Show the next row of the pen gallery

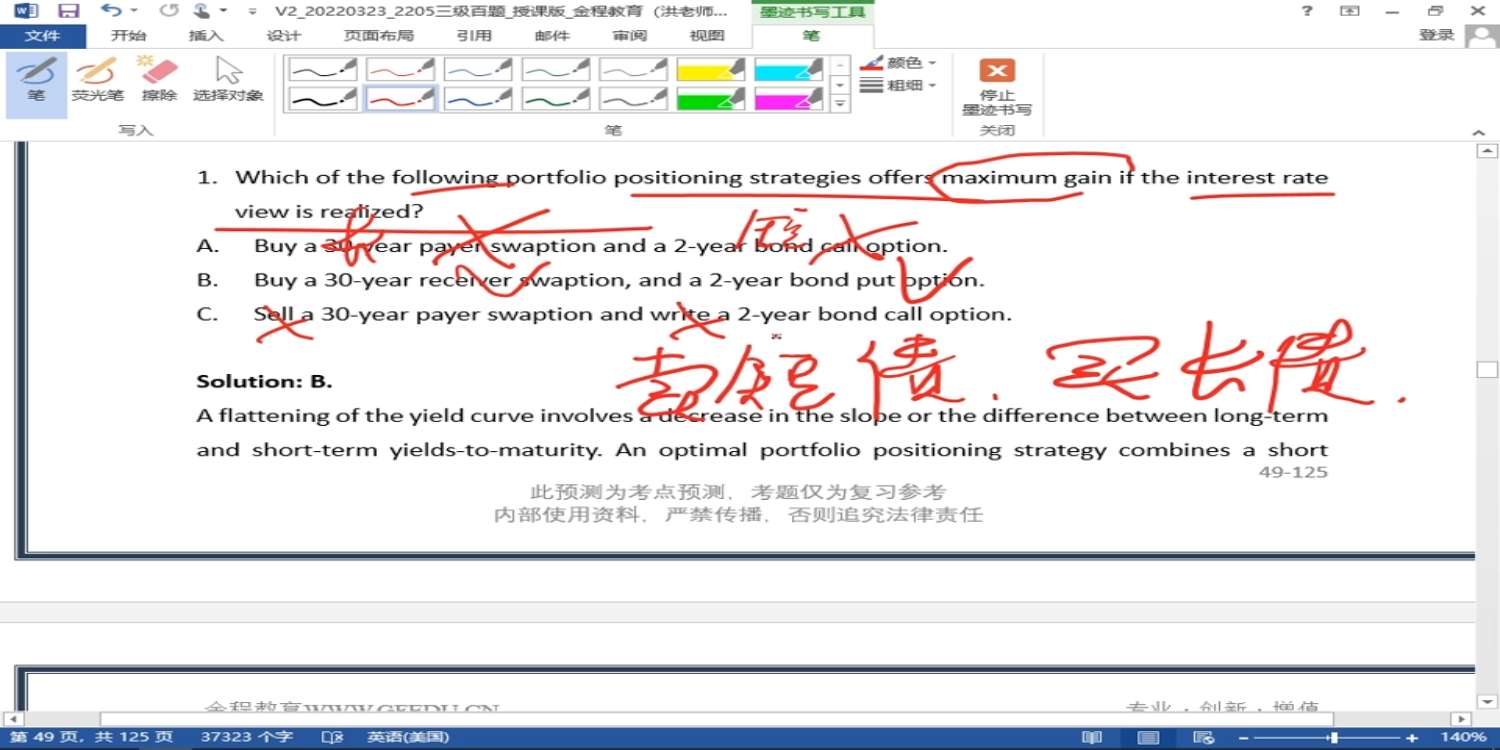click(x=841, y=84)
